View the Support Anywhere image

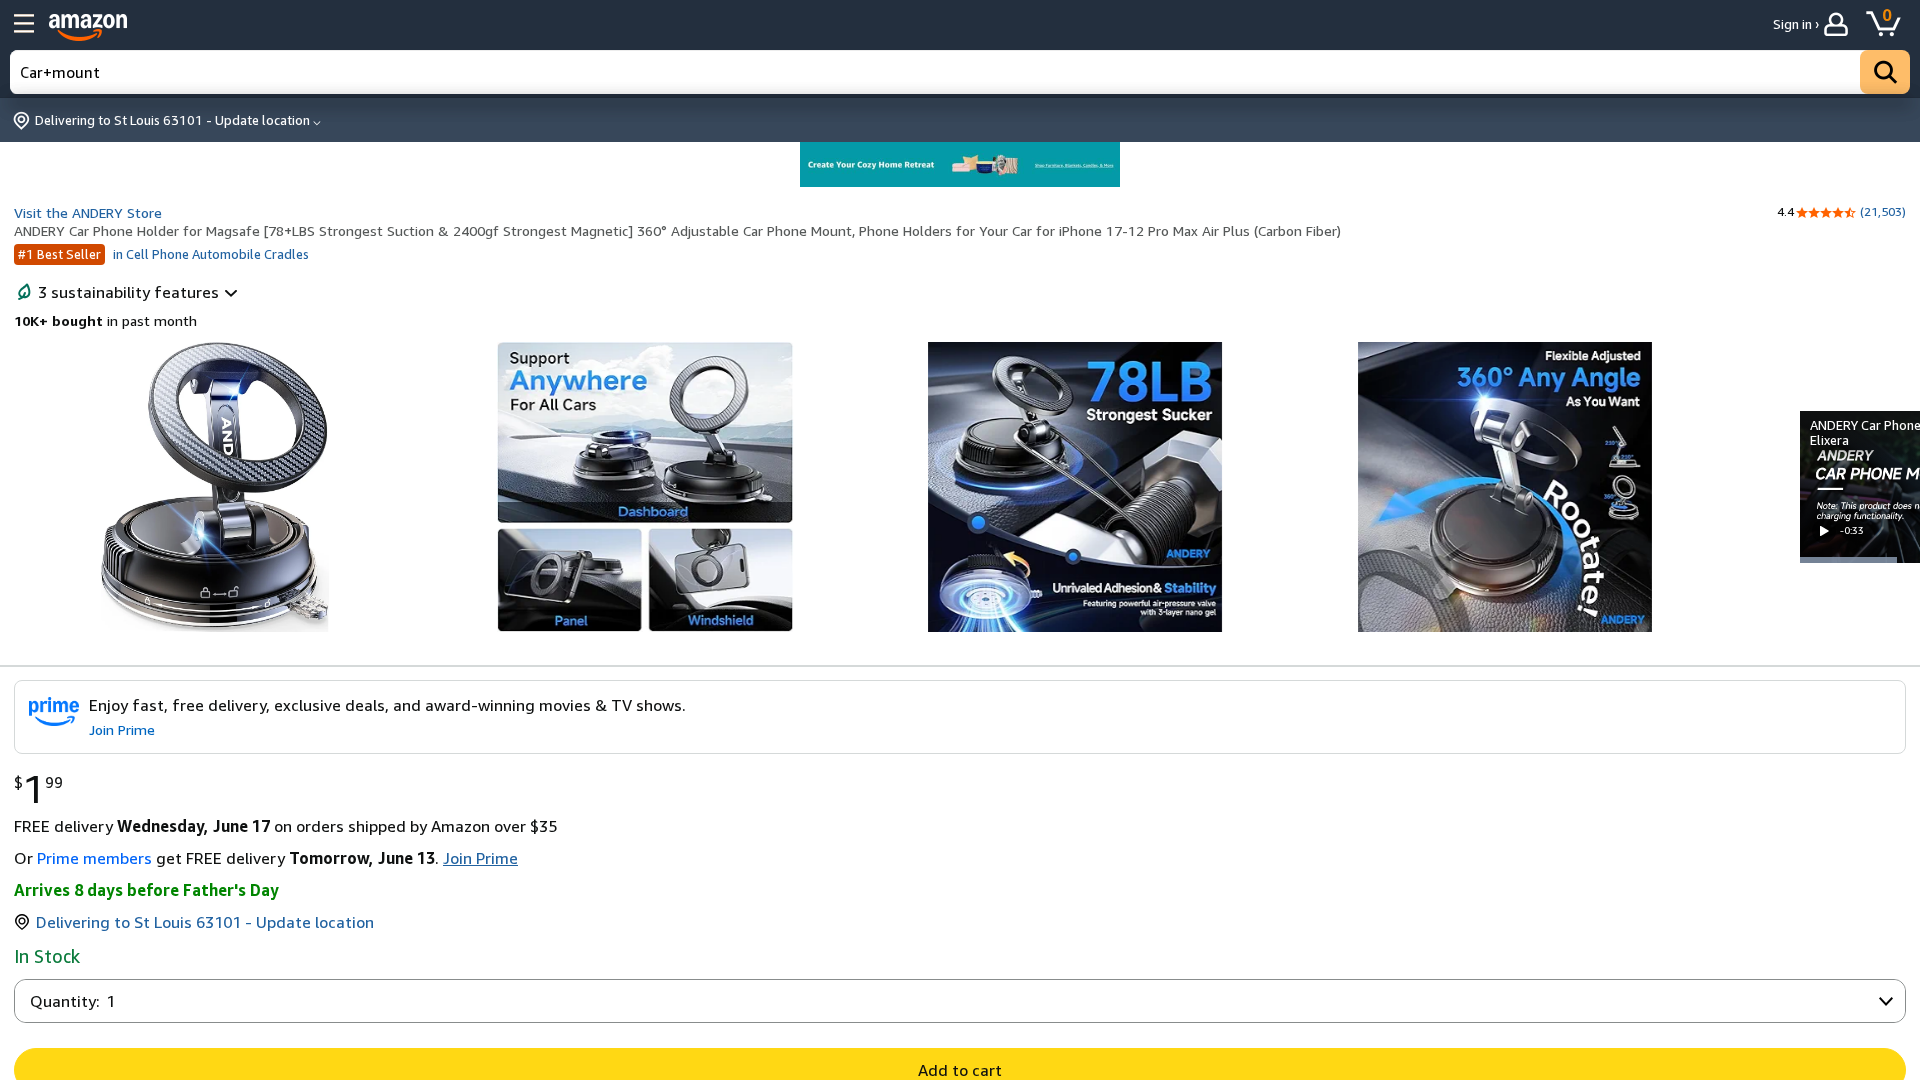[645, 487]
